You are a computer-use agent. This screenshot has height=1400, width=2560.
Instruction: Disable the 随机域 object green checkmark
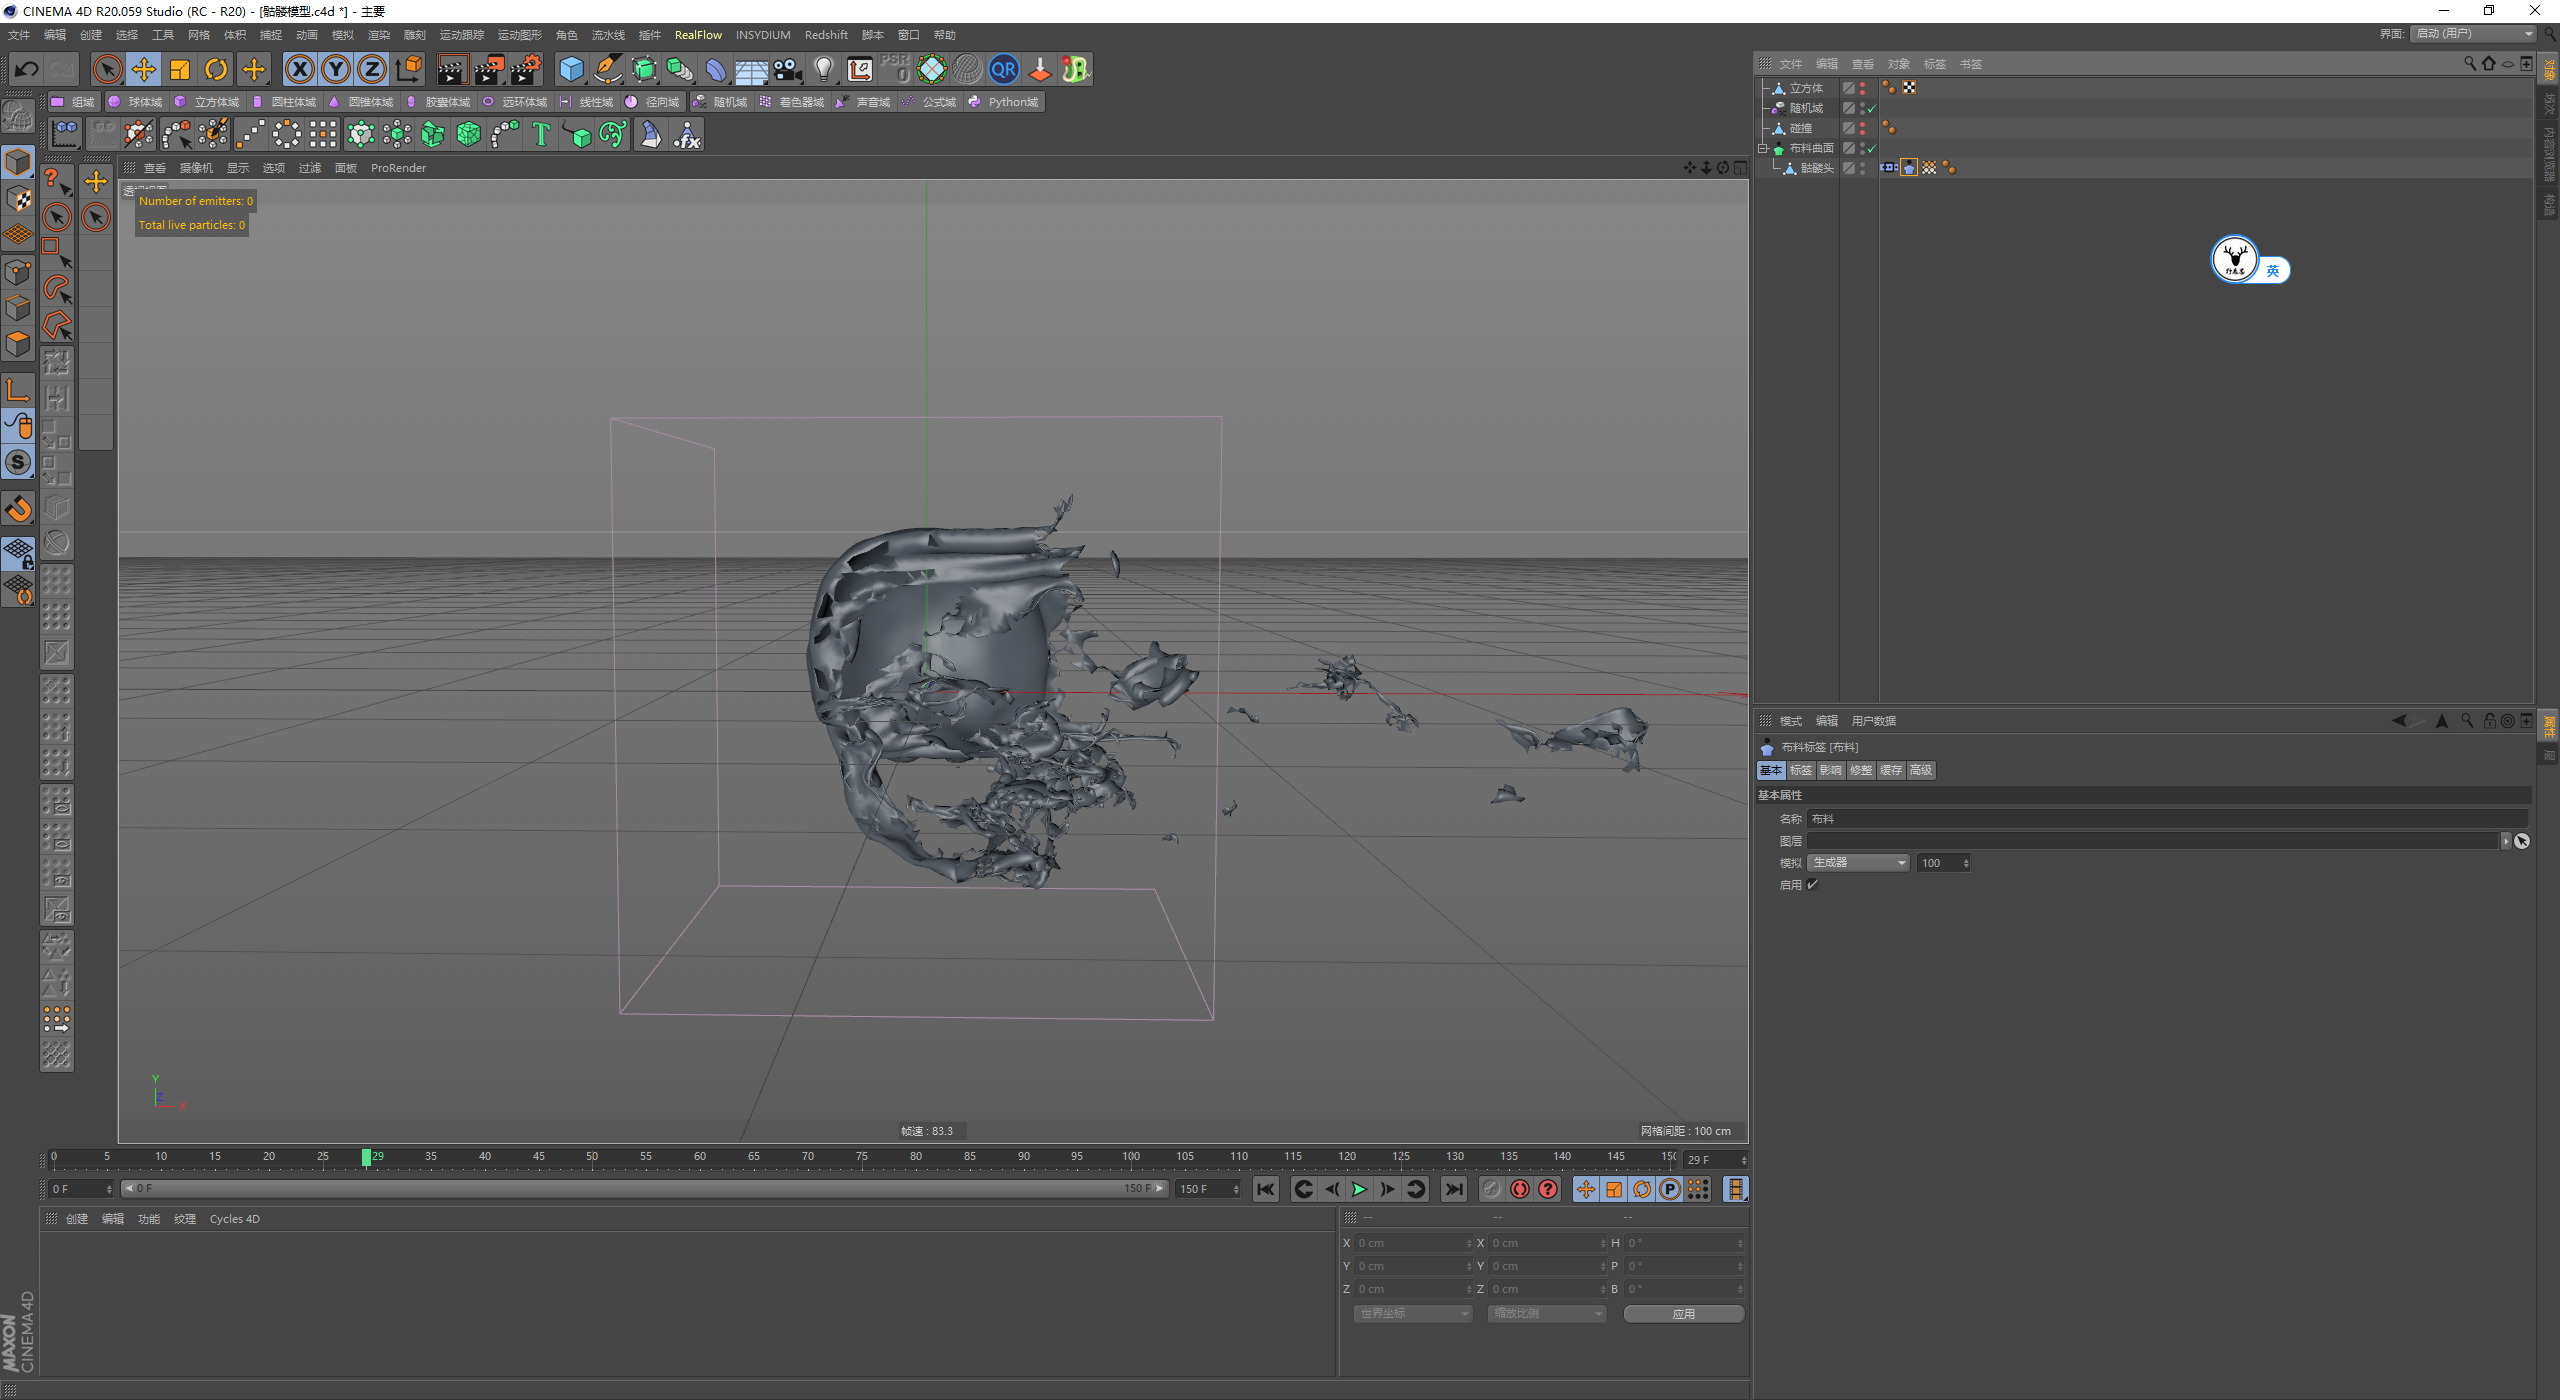[1871, 108]
